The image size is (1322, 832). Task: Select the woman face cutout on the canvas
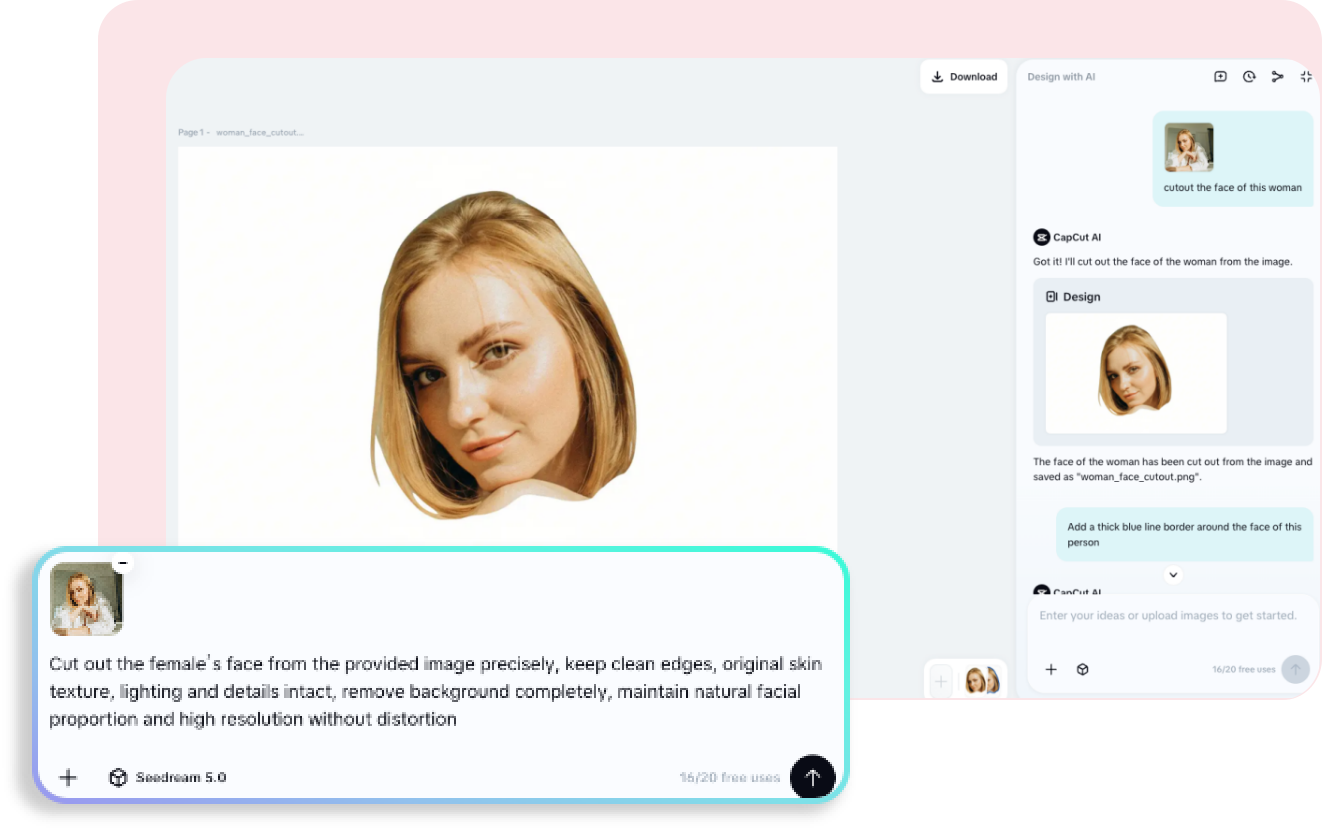[x=505, y=355]
